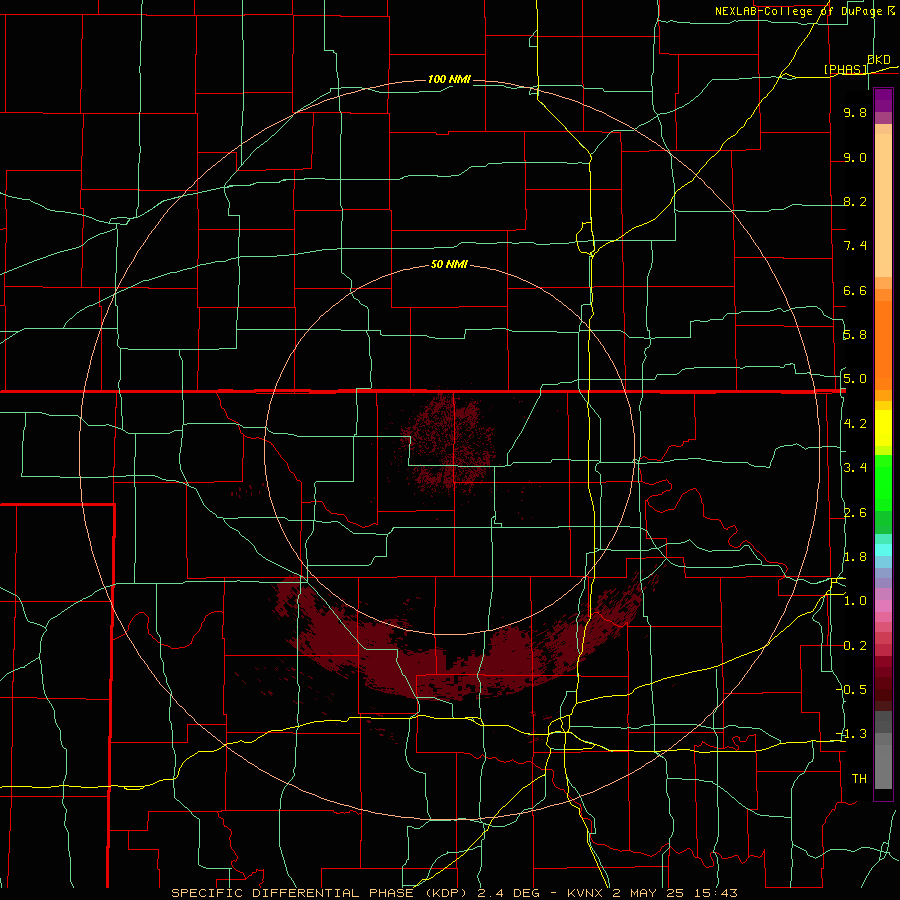Click the KVNX radar site identifier

point(584,893)
